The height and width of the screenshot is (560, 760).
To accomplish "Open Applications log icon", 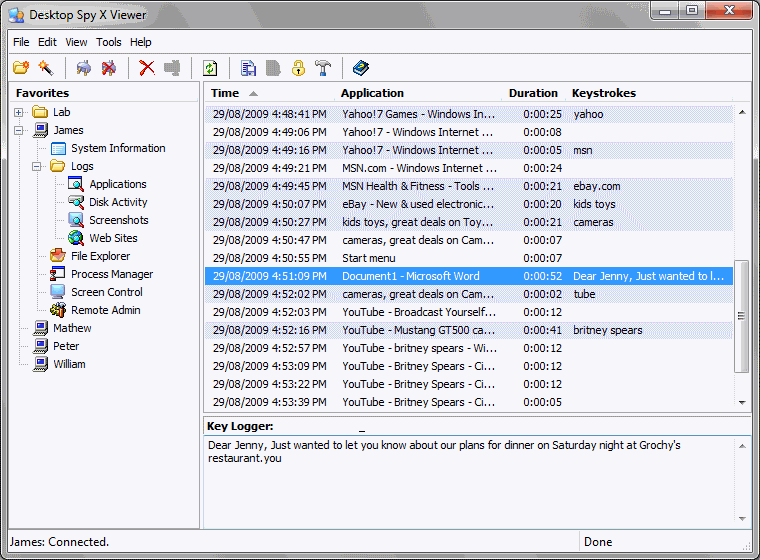I will 76,184.
